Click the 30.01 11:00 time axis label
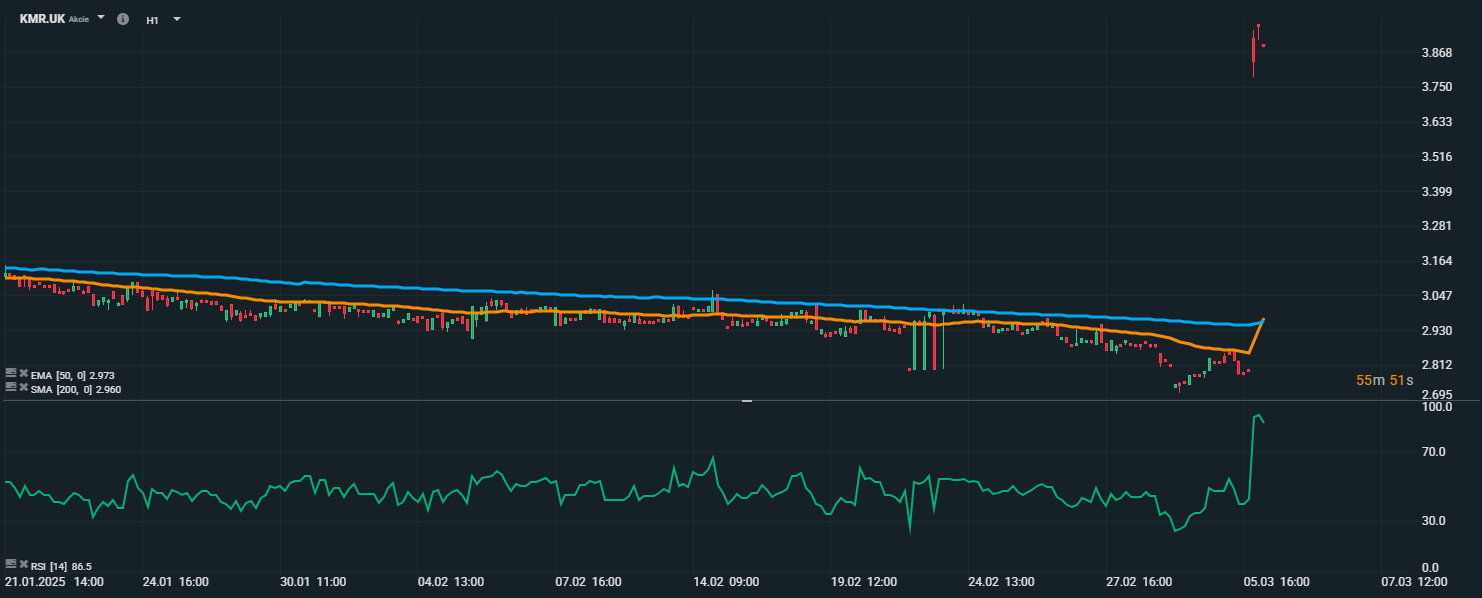 coord(314,581)
